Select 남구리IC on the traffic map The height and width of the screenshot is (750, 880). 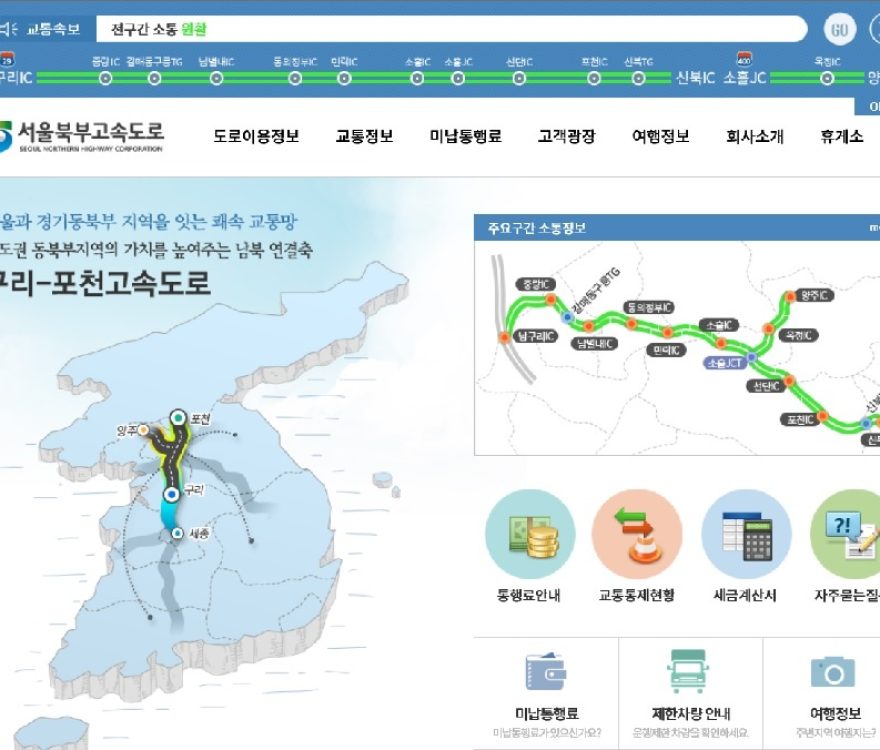pyautogui.click(x=535, y=336)
